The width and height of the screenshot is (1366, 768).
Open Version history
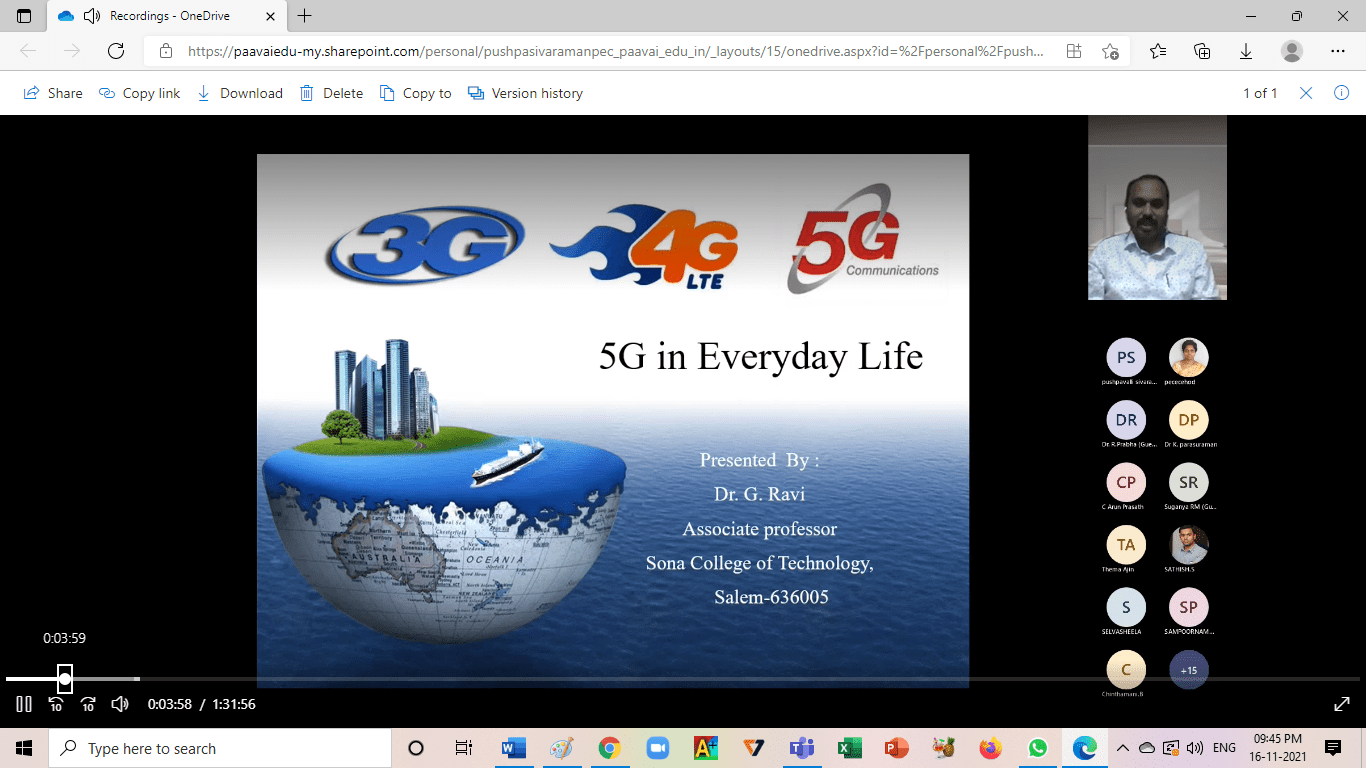point(526,93)
